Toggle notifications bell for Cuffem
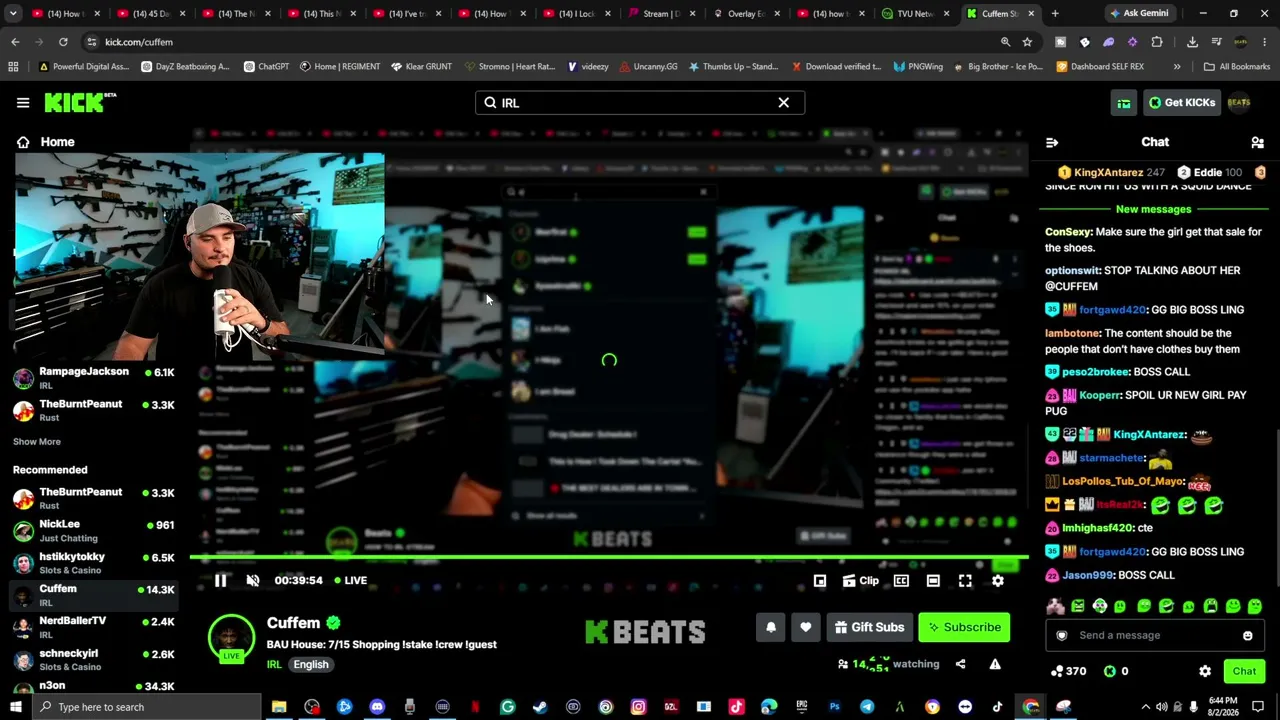1280x720 pixels. 771,627
